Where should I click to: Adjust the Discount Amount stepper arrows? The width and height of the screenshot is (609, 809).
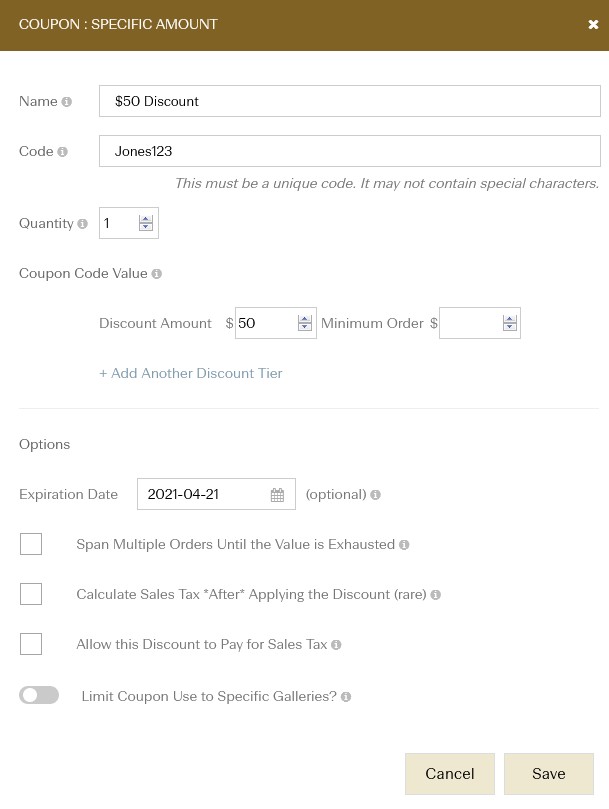click(305, 323)
